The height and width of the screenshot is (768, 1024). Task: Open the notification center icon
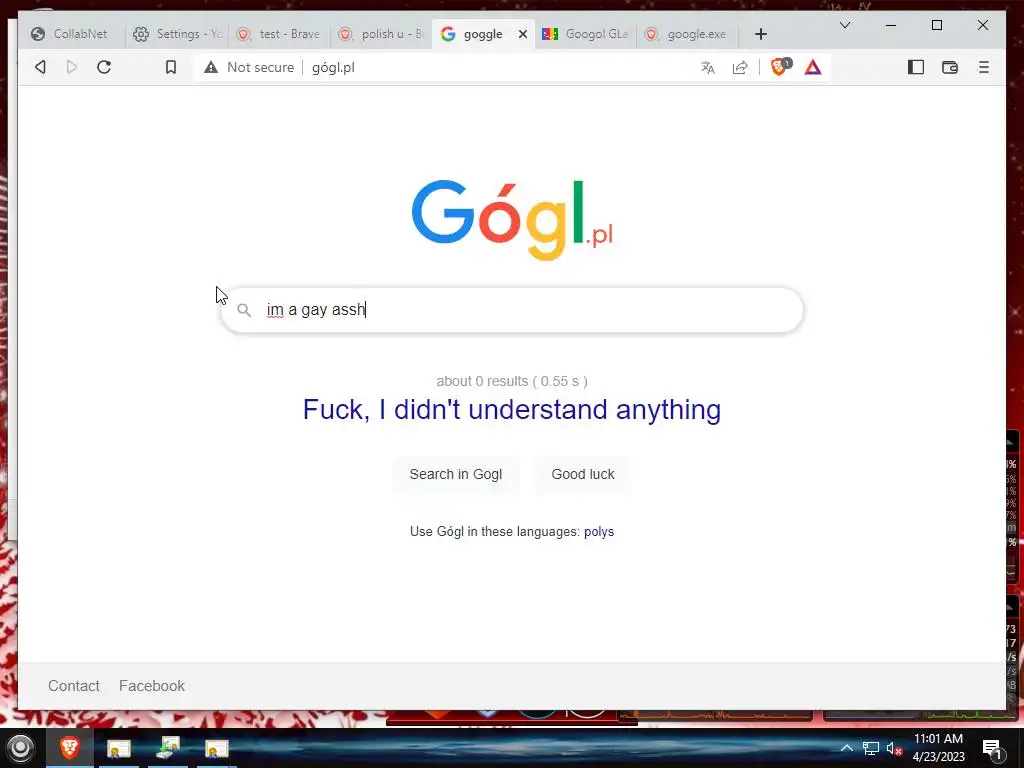tap(993, 749)
